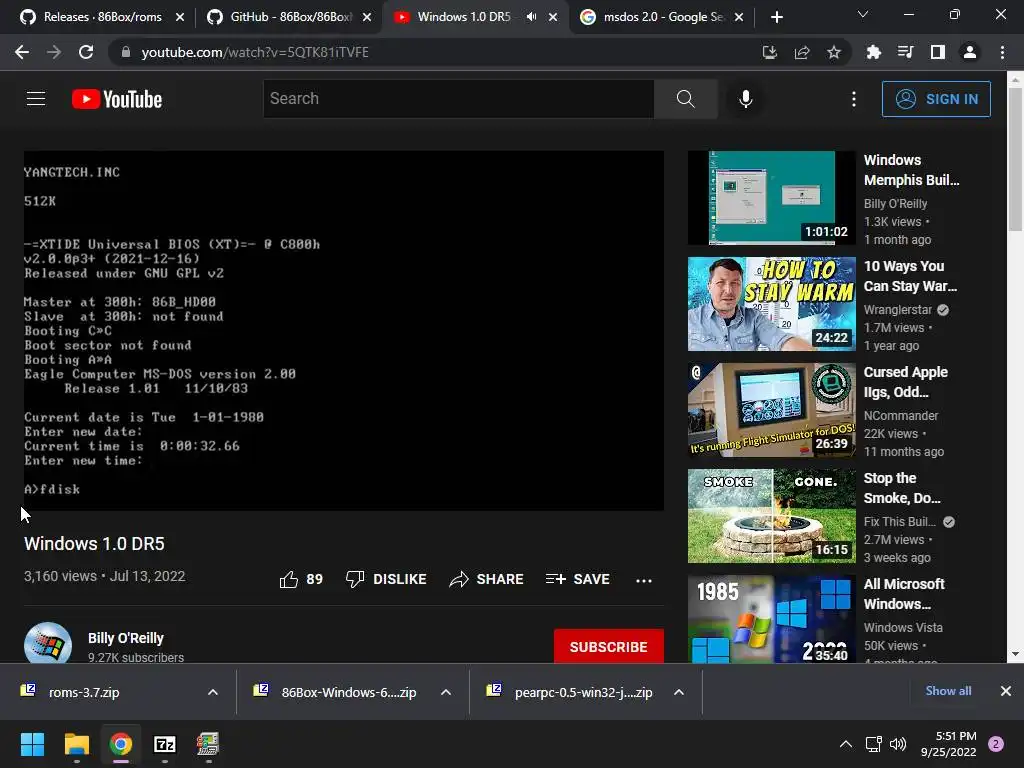Reload the YouTube page
Viewport: 1024px width, 768px height.
click(x=86, y=52)
